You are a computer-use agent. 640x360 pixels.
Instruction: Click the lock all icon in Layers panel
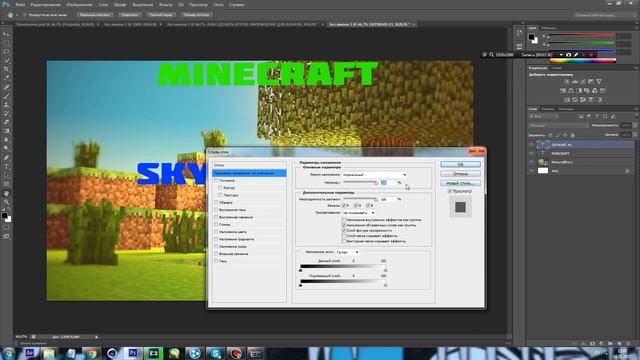[x=572, y=135]
